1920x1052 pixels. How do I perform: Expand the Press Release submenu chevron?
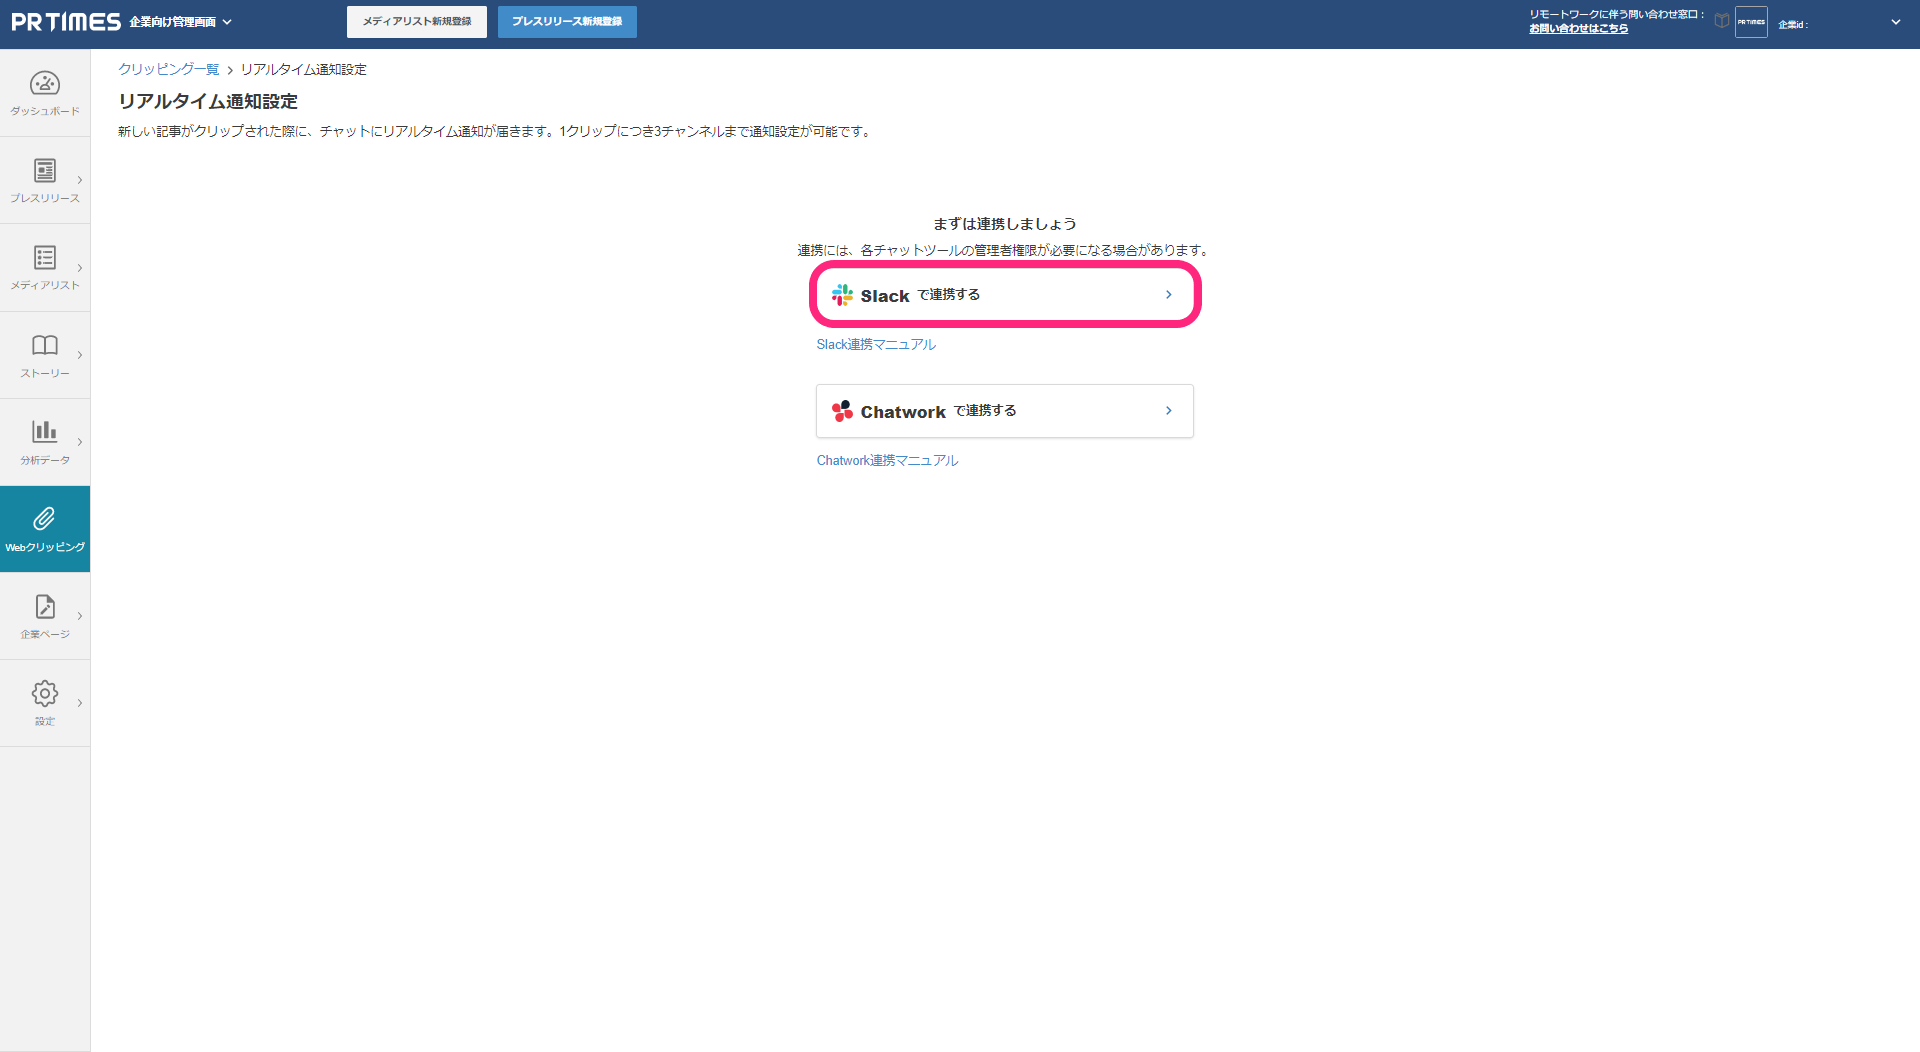coord(80,181)
